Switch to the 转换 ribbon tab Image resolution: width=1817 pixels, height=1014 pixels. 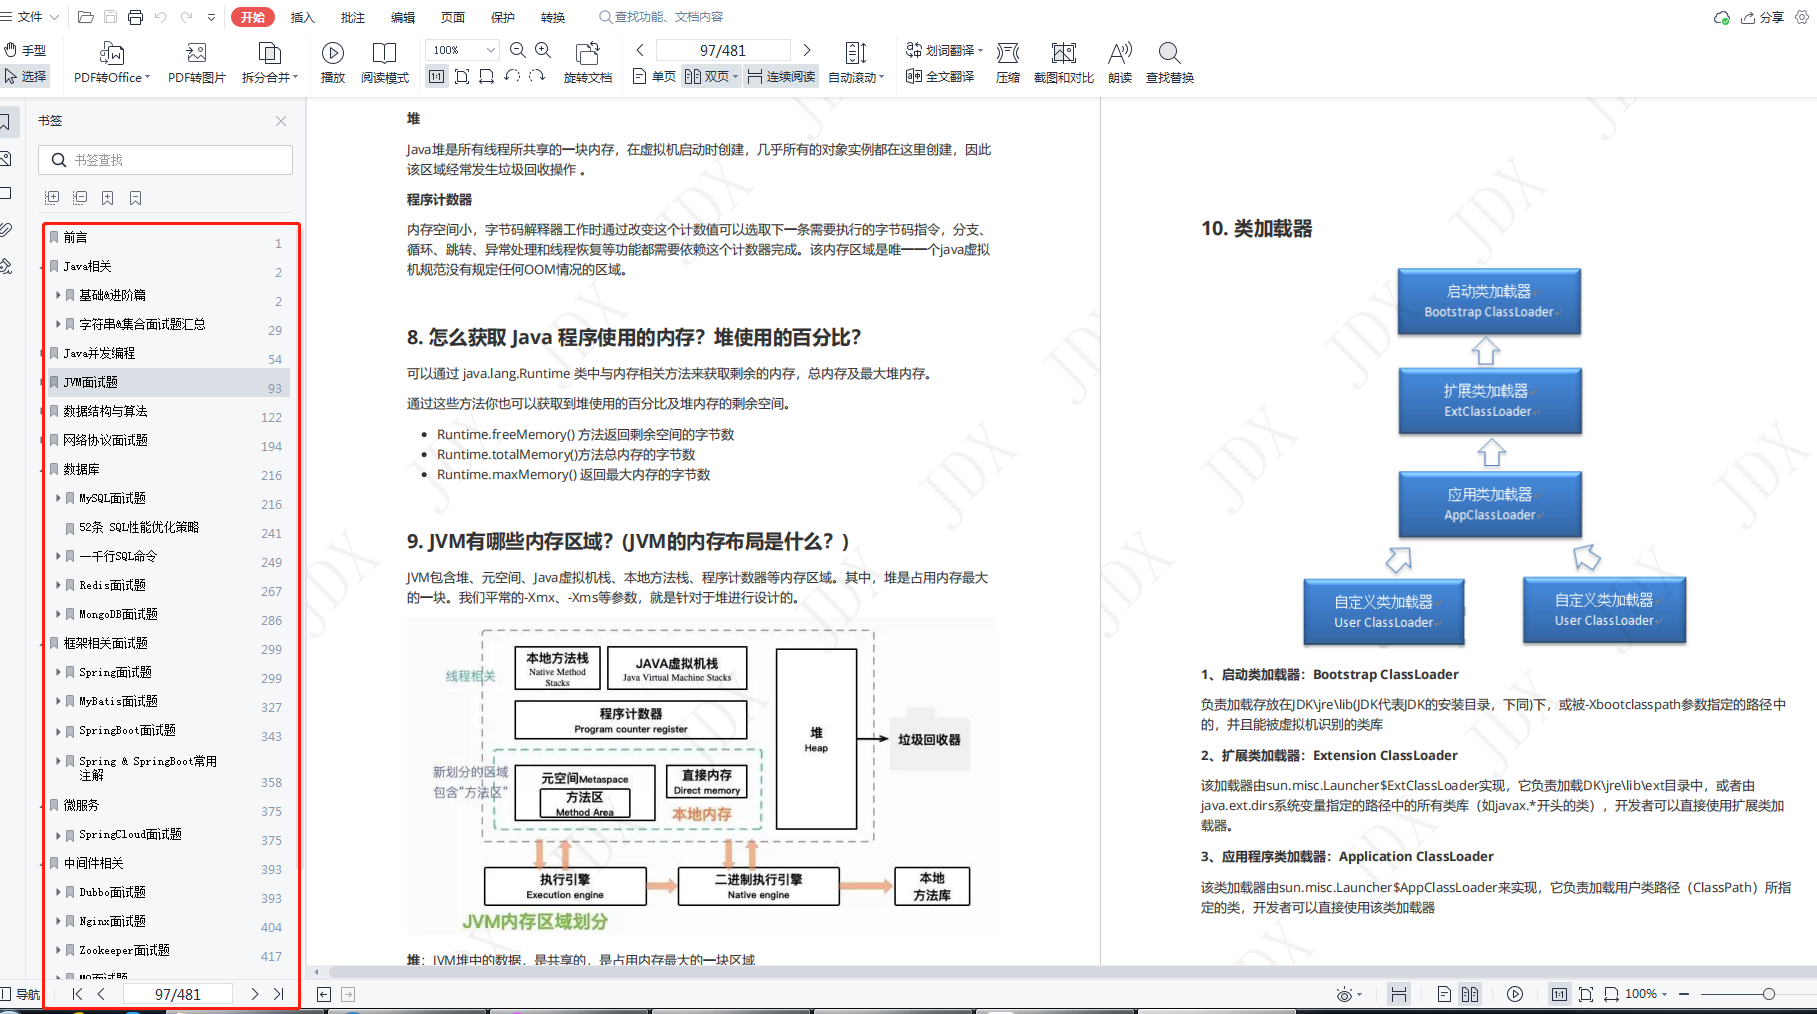(553, 17)
